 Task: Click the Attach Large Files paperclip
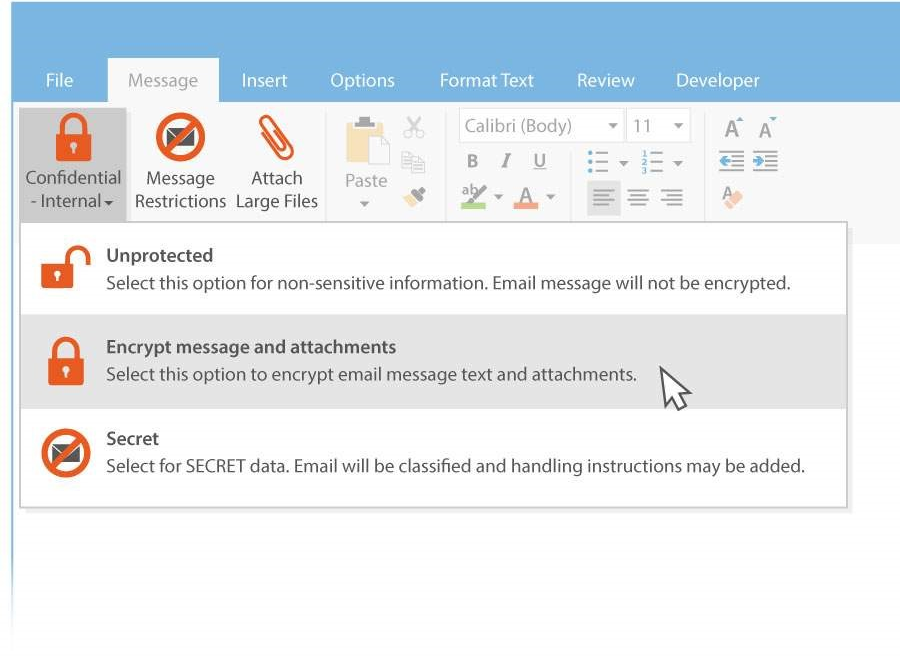coord(276,137)
